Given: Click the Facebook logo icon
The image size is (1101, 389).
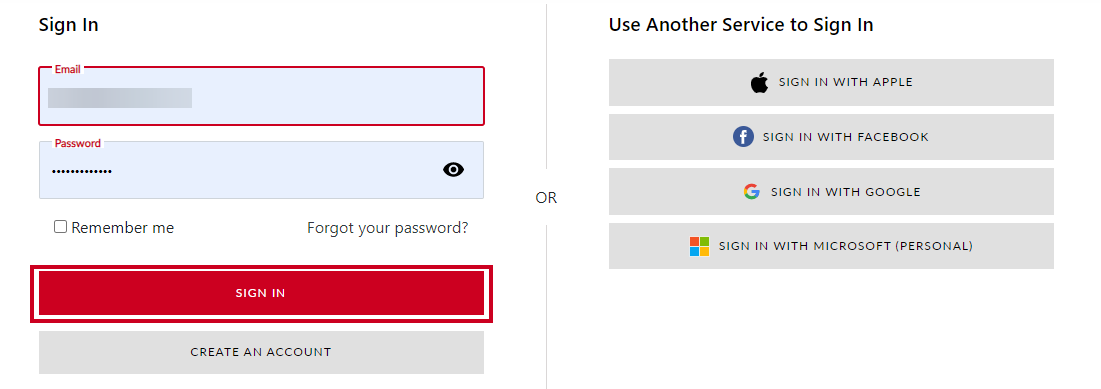Looking at the screenshot, I should [x=743, y=136].
